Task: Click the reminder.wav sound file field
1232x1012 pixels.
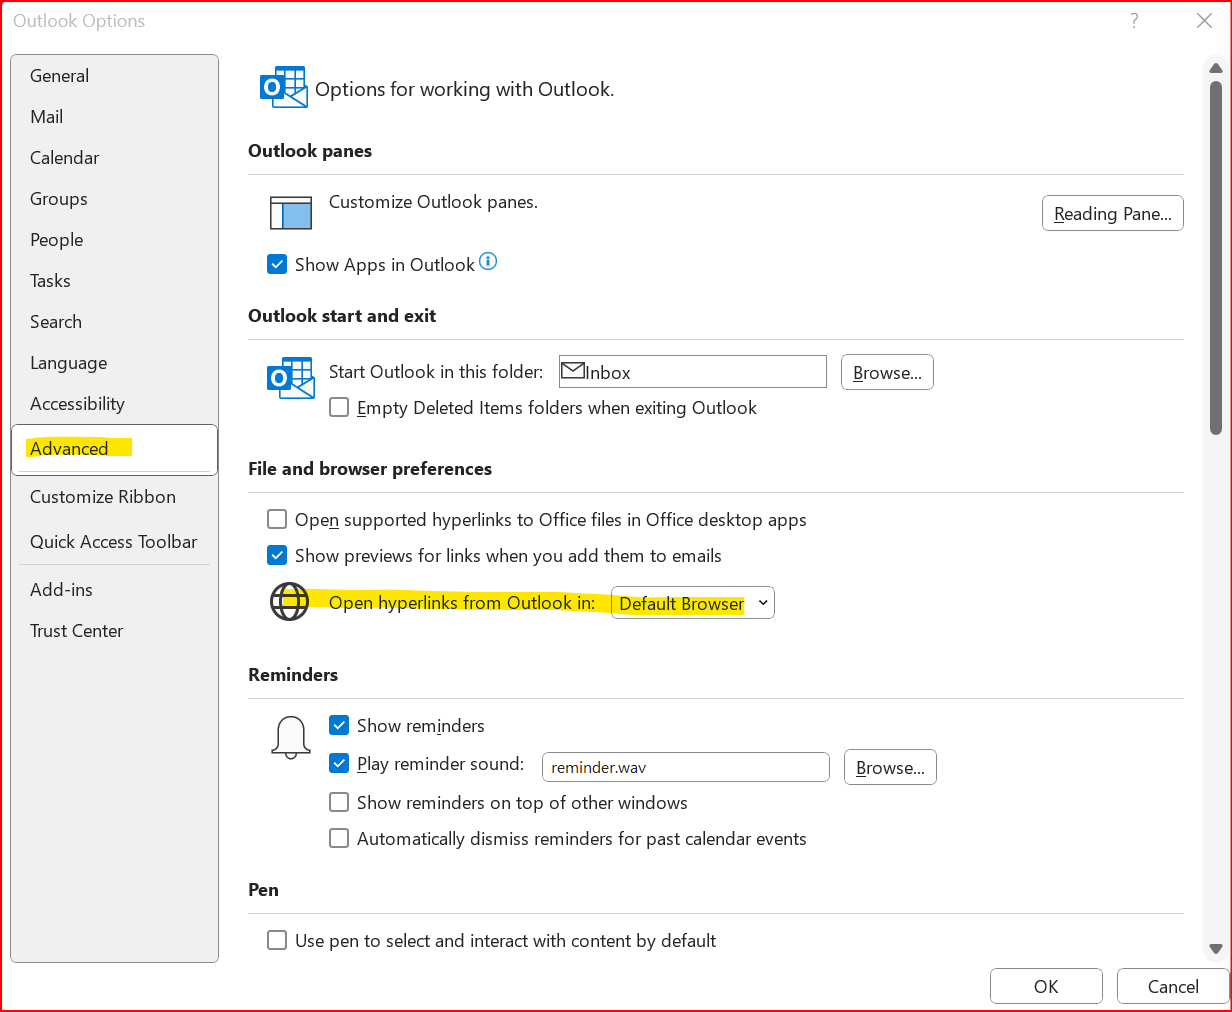Action: pyautogui.click(x=686, y=767)
